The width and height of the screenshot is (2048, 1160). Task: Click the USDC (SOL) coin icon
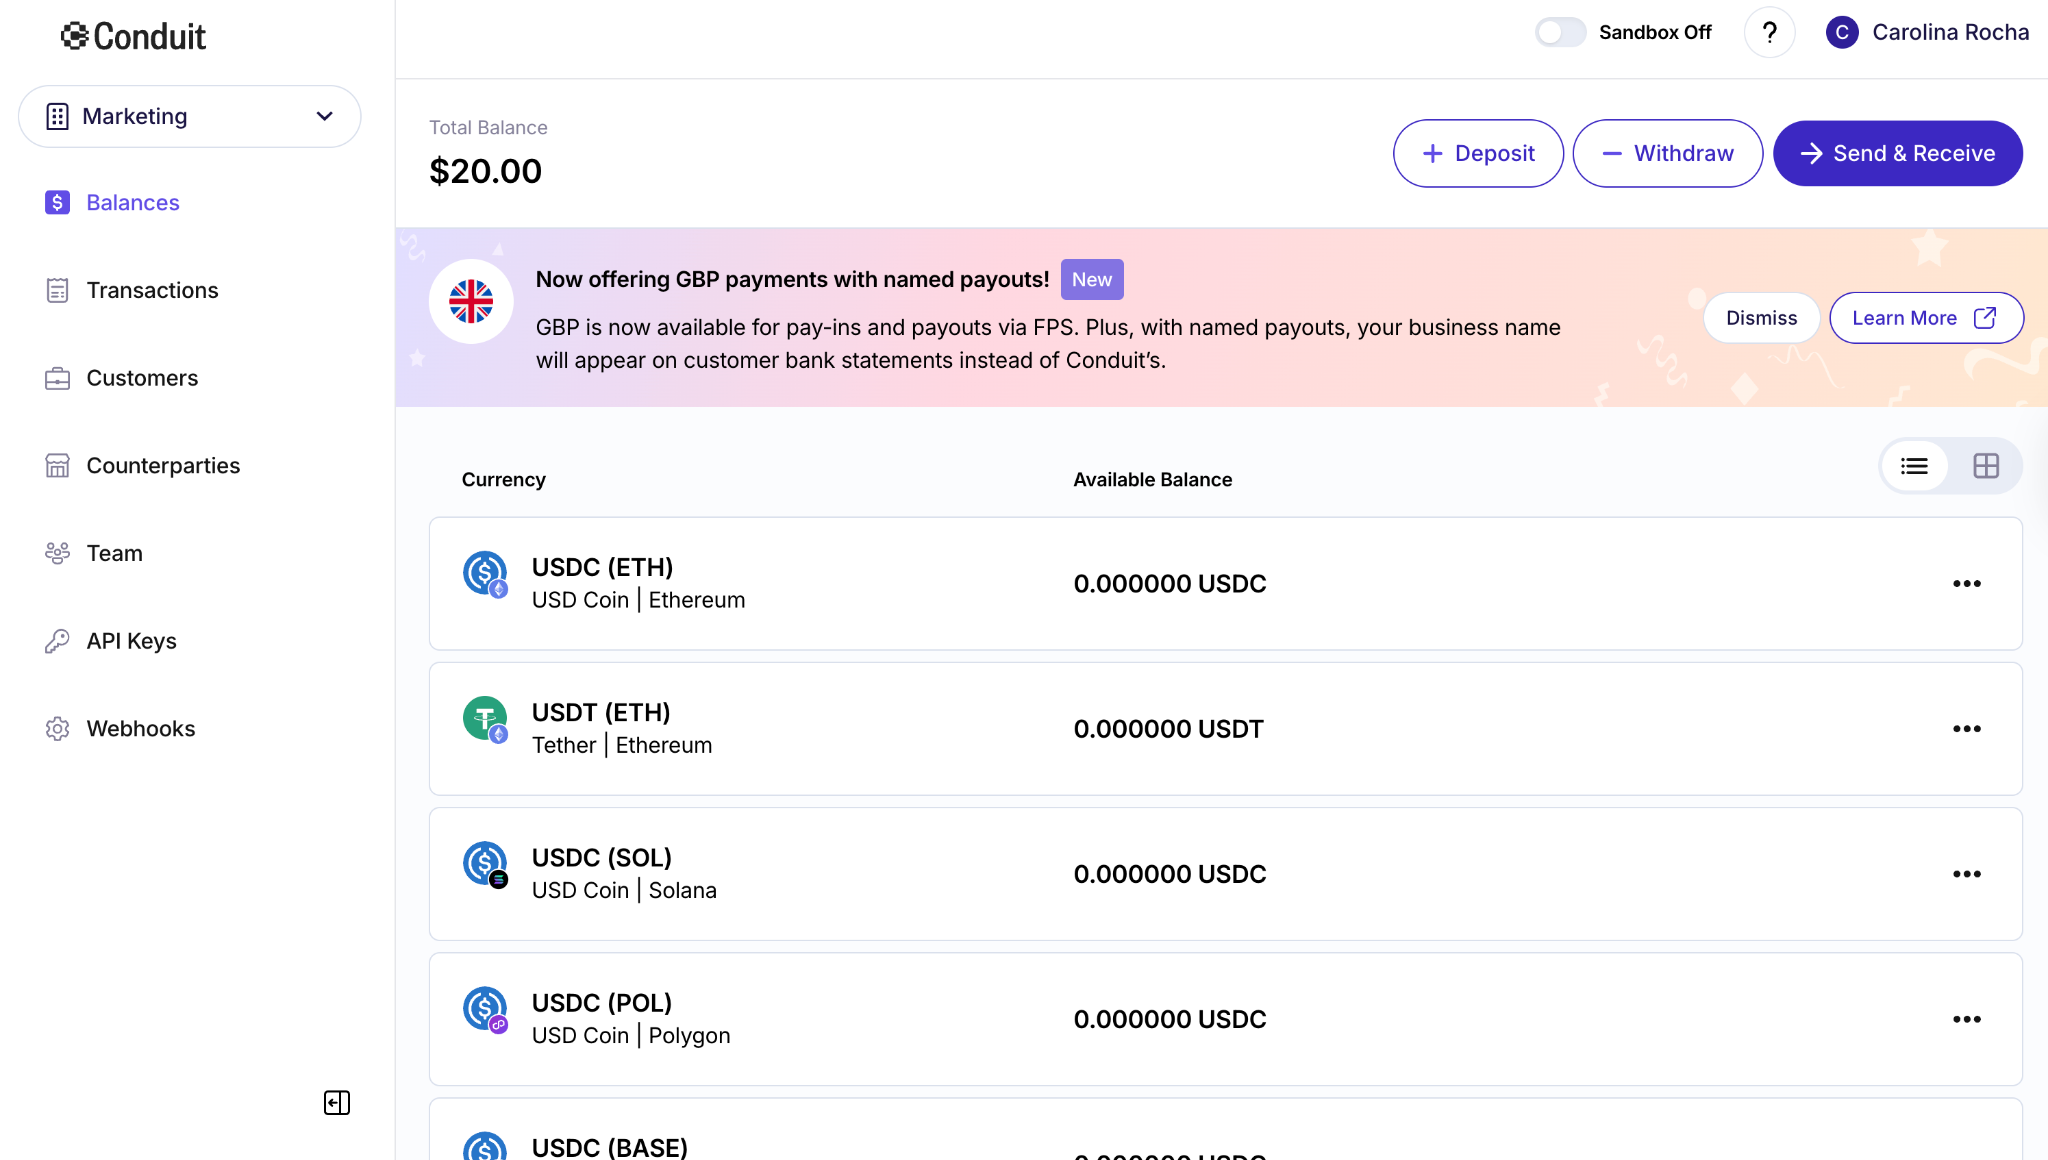coord(485,864)
